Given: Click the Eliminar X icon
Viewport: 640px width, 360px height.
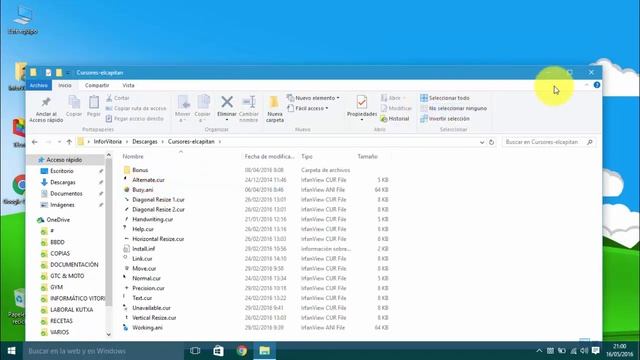Looking at the screenshot, I should coord(227,102).
